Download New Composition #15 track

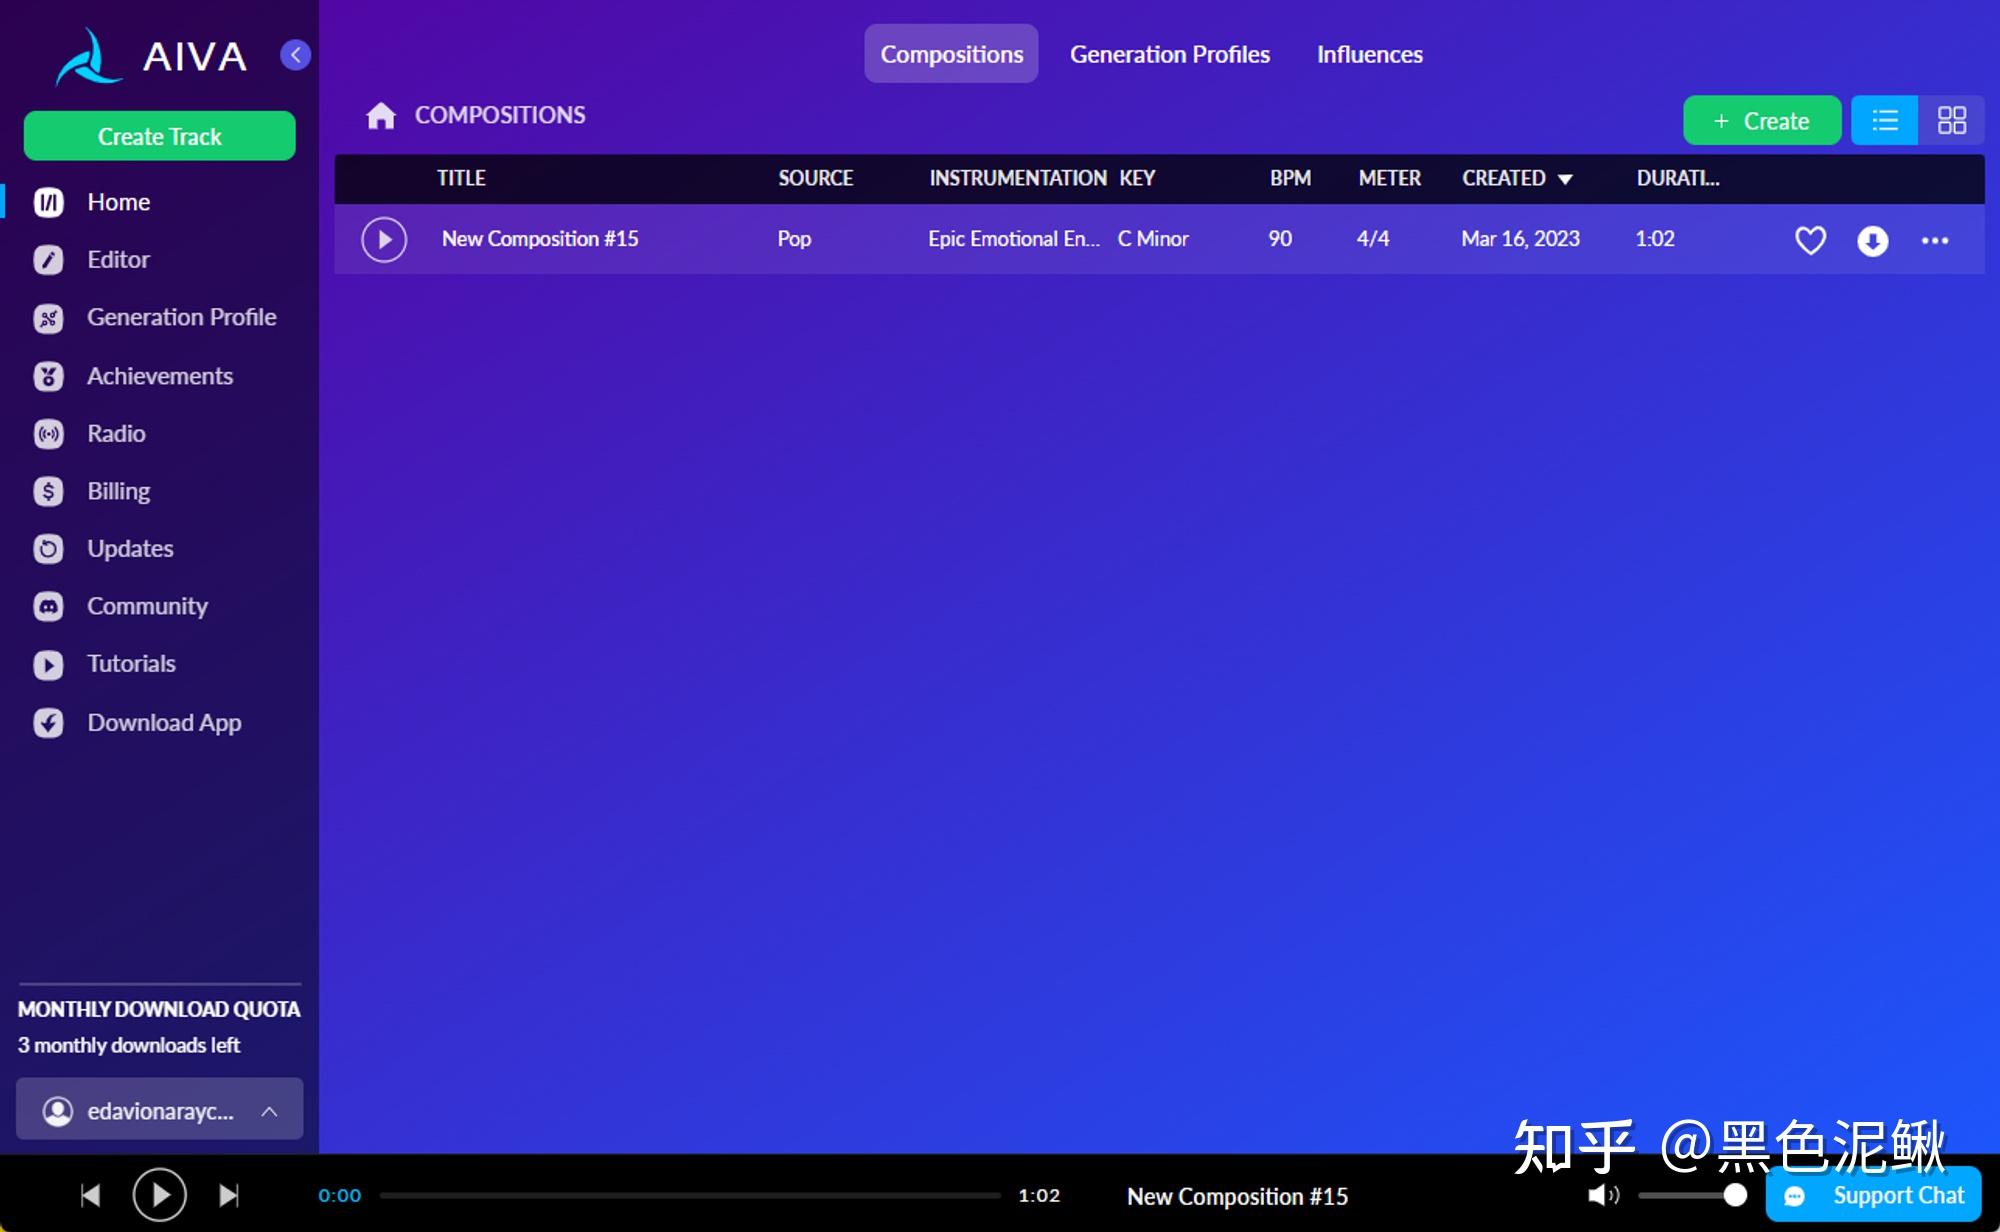(x=1872, y=240)
